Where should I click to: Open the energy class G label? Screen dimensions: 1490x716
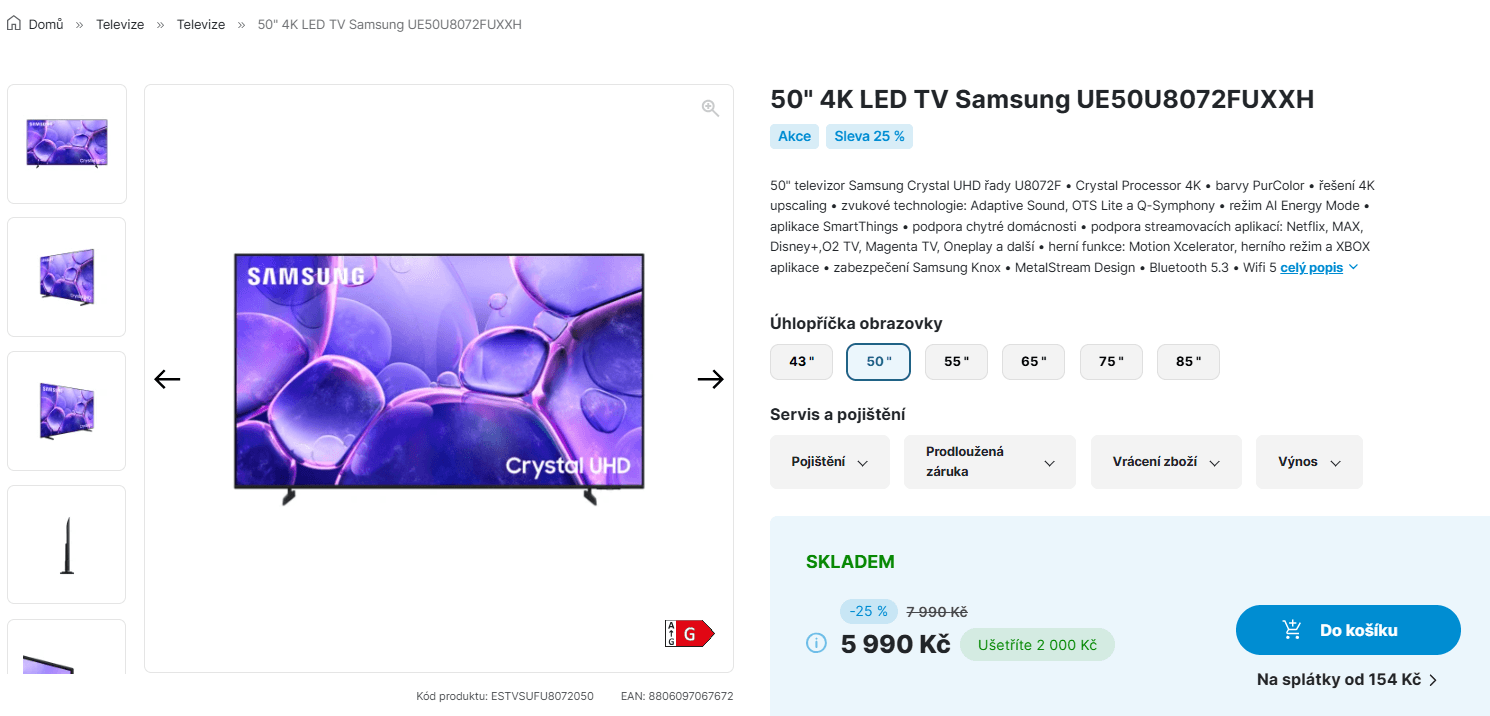689,632
